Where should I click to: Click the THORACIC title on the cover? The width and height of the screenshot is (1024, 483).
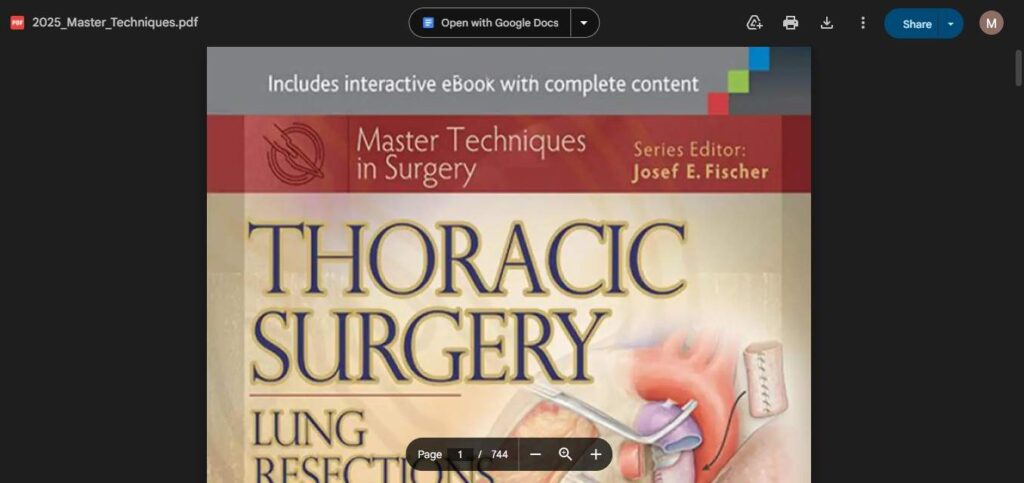click(467, 260)
